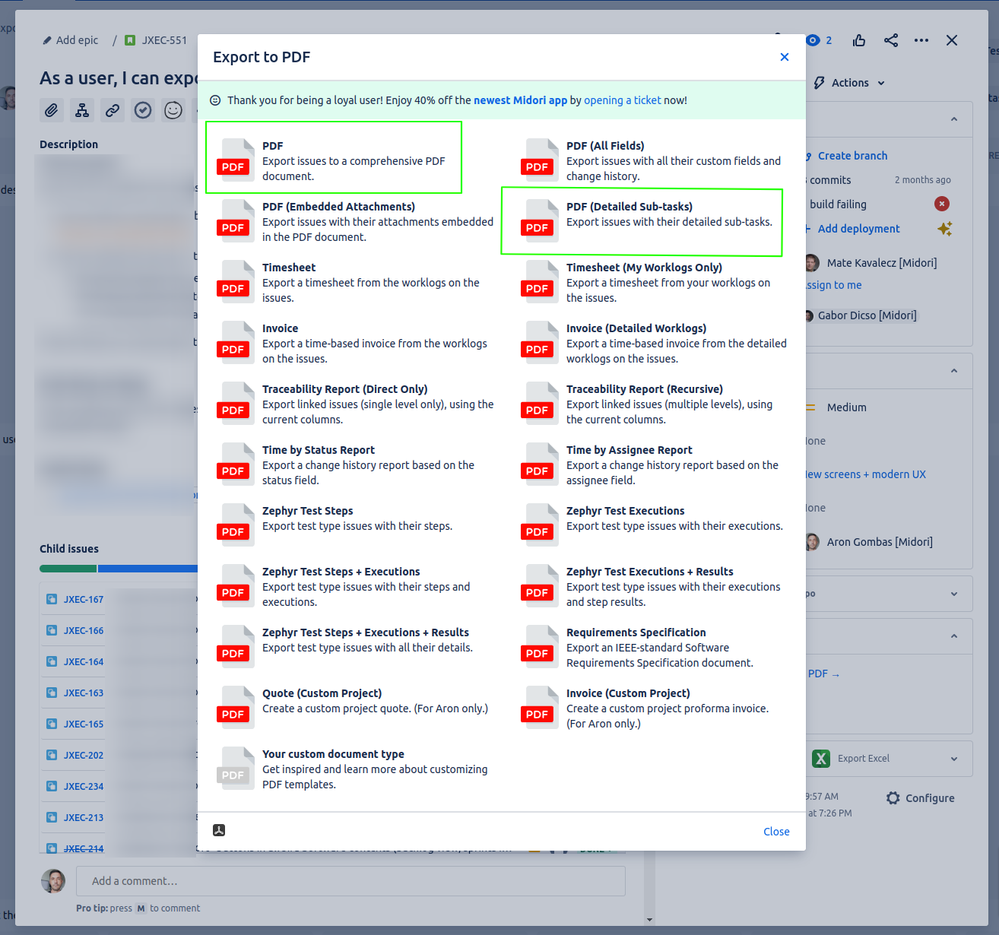Open child issue JXEC-213

tap(83, 818)
